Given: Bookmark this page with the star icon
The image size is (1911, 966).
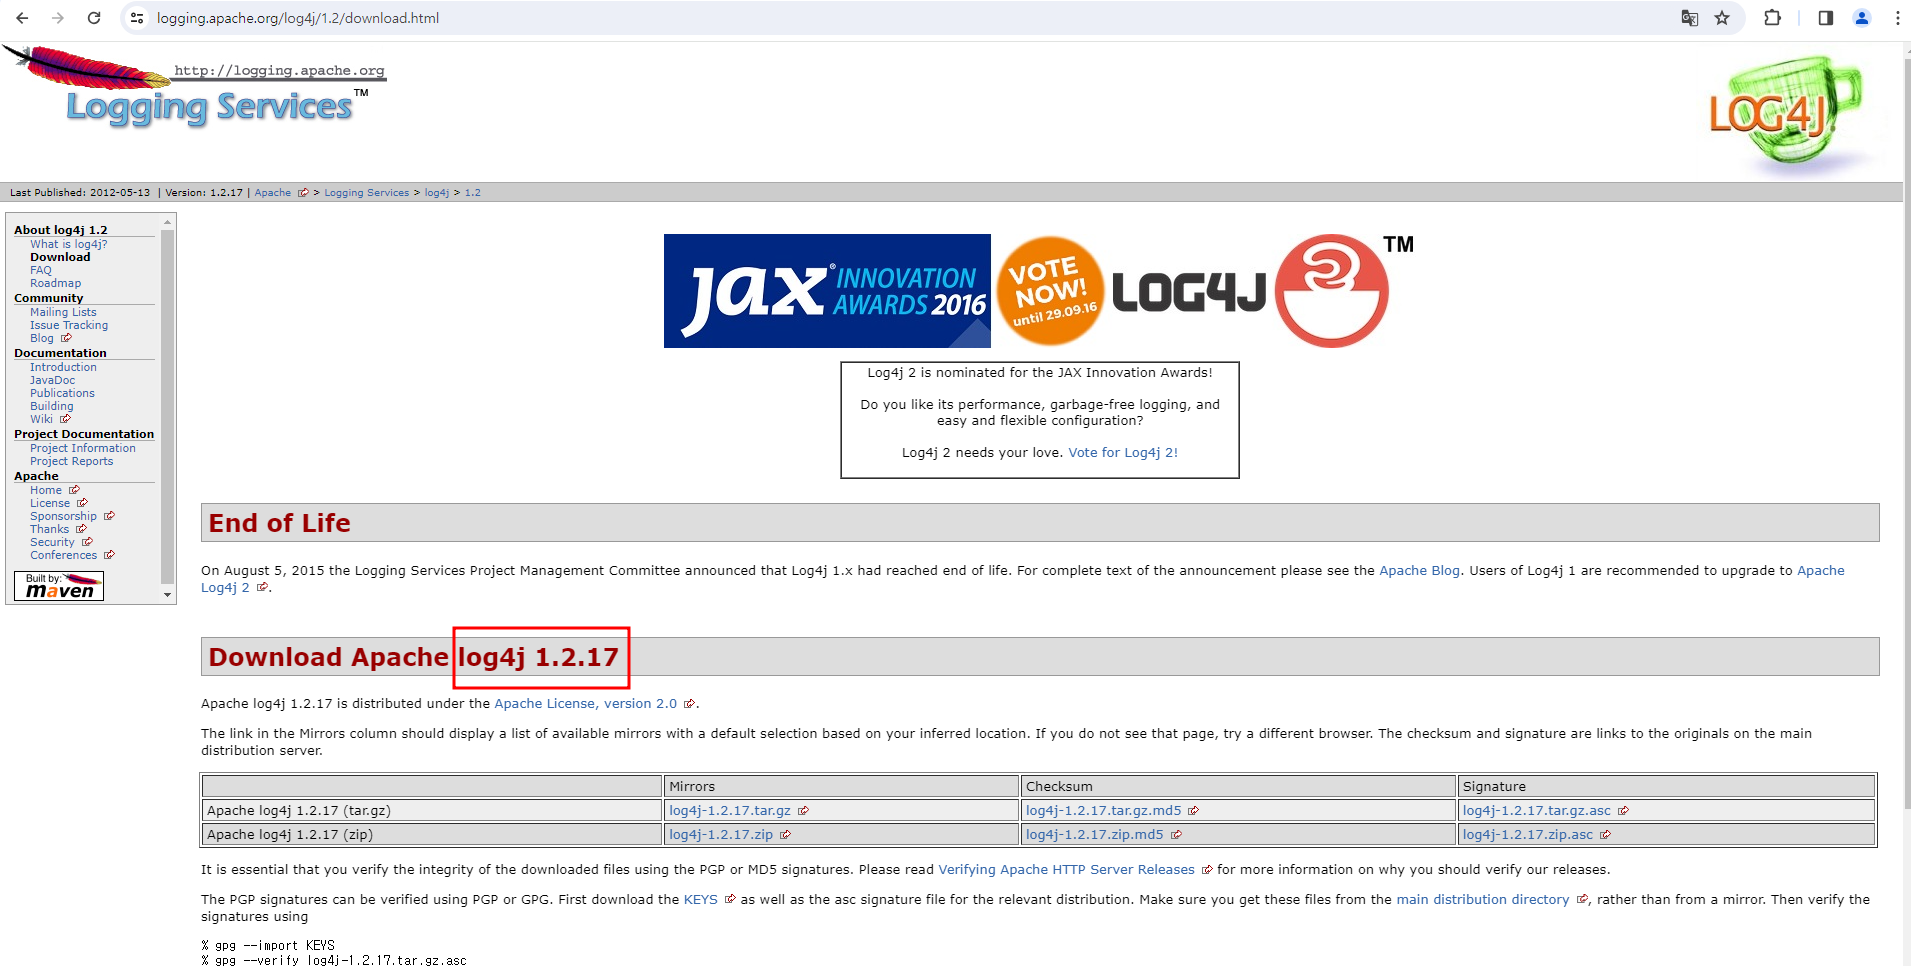Looking at the screenshot, I should point(1722,18).
